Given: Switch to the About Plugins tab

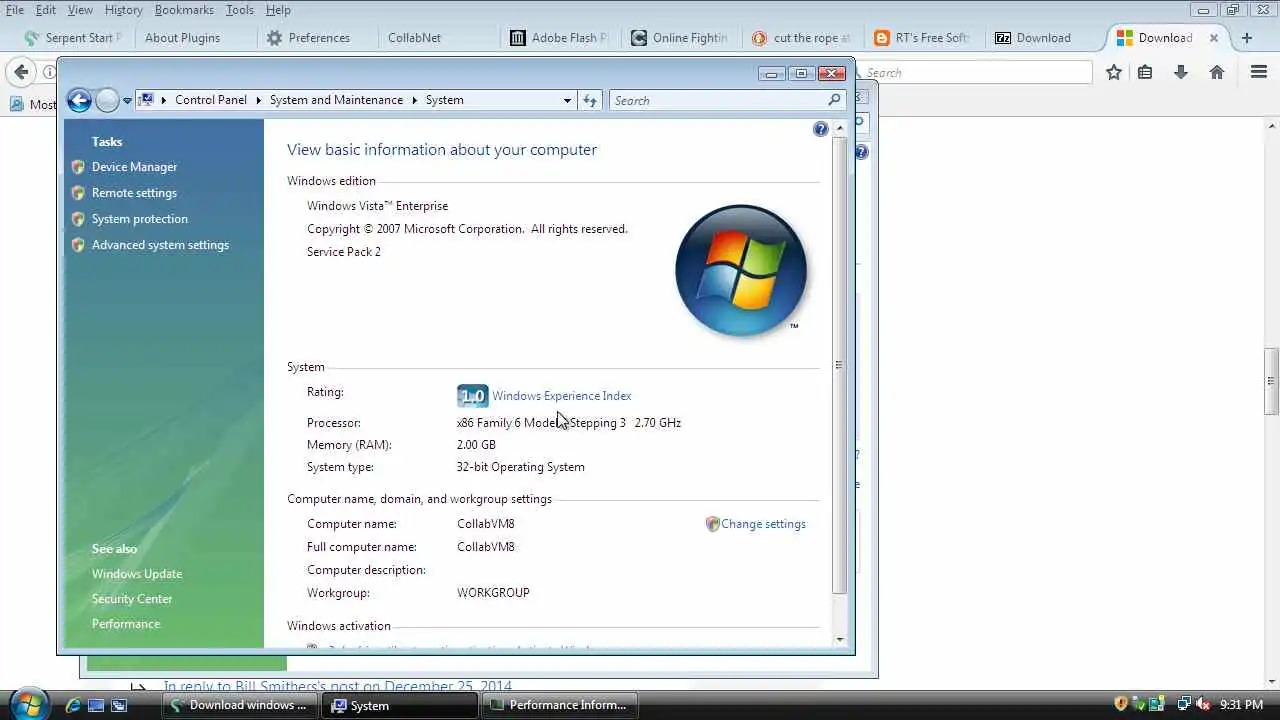Looking at the screenshot, I should point(182,38).
